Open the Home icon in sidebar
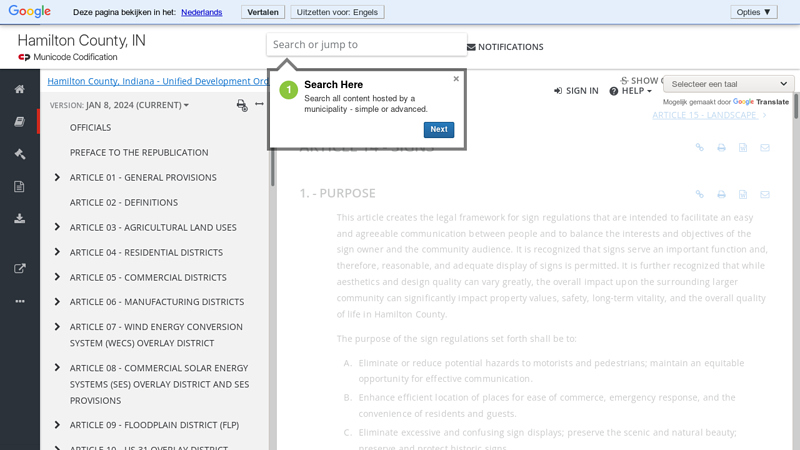This screenshot has width=800, height=450. tap(19, 89)
